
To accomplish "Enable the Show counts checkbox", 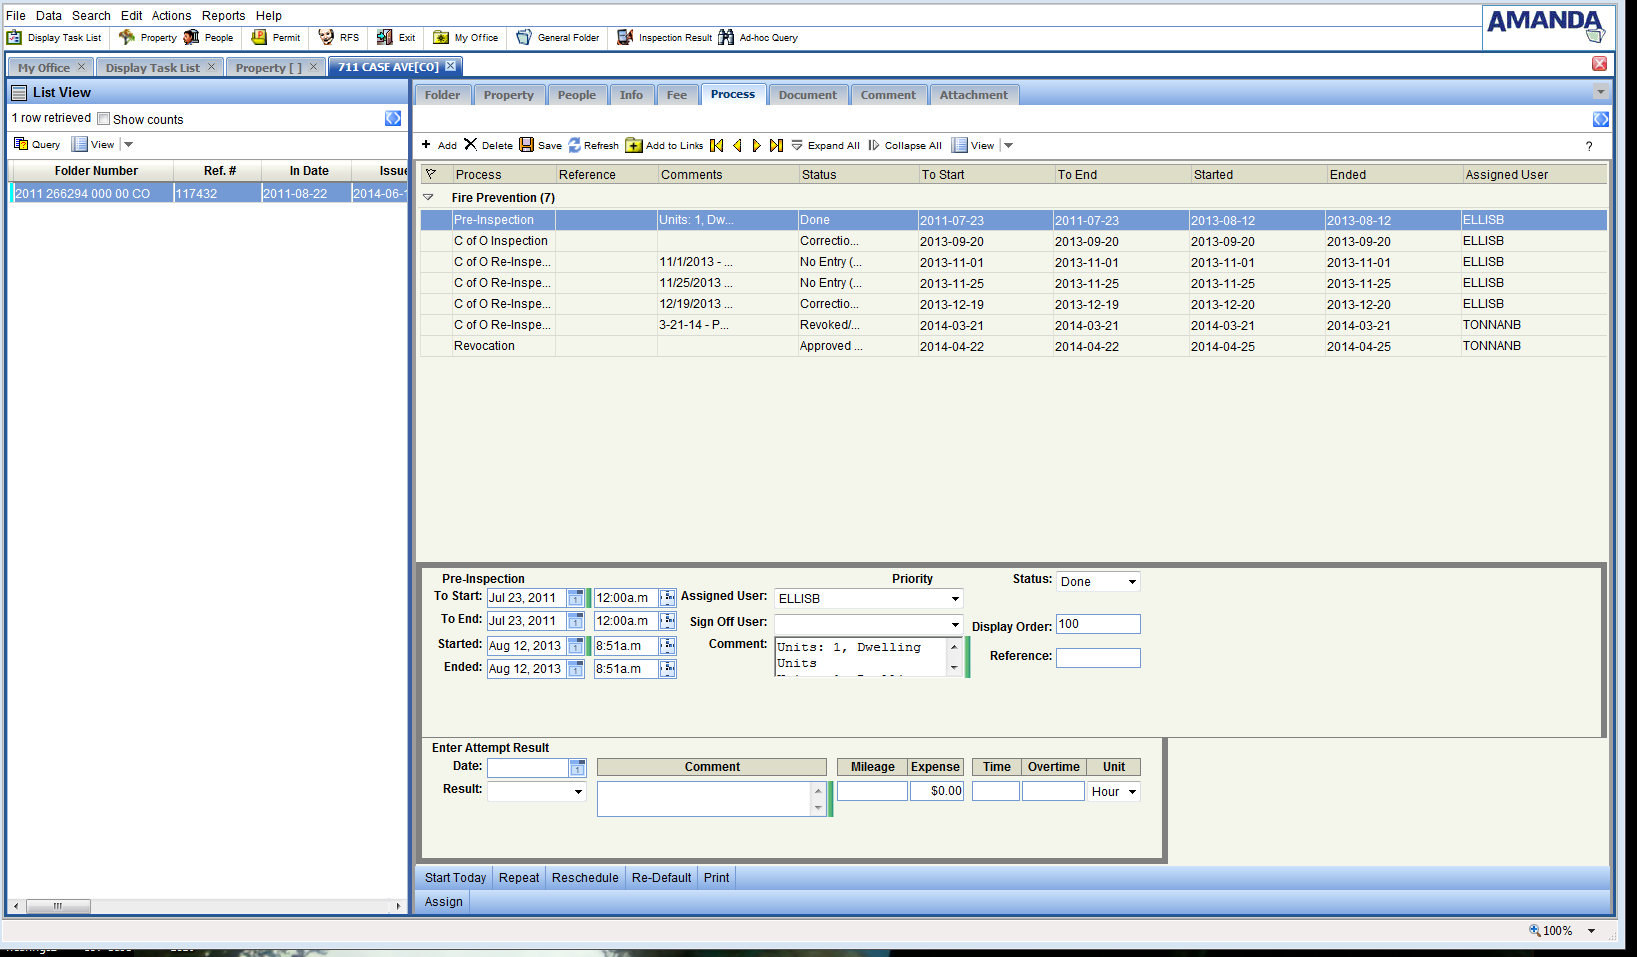I will (104, 119).
